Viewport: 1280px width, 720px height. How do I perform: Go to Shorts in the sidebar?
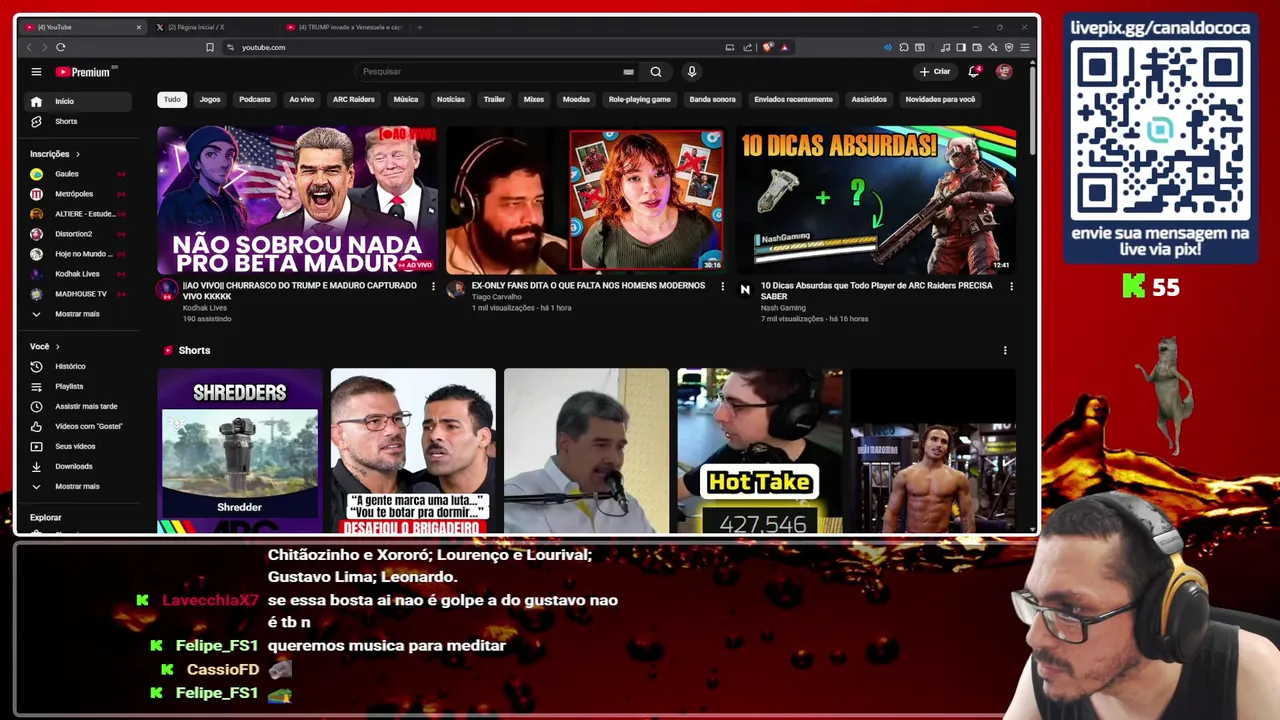coord(78,121)
